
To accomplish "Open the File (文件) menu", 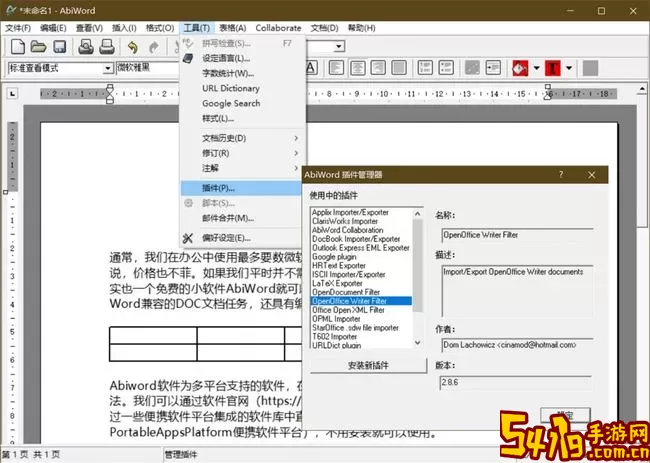I will 18,28.
